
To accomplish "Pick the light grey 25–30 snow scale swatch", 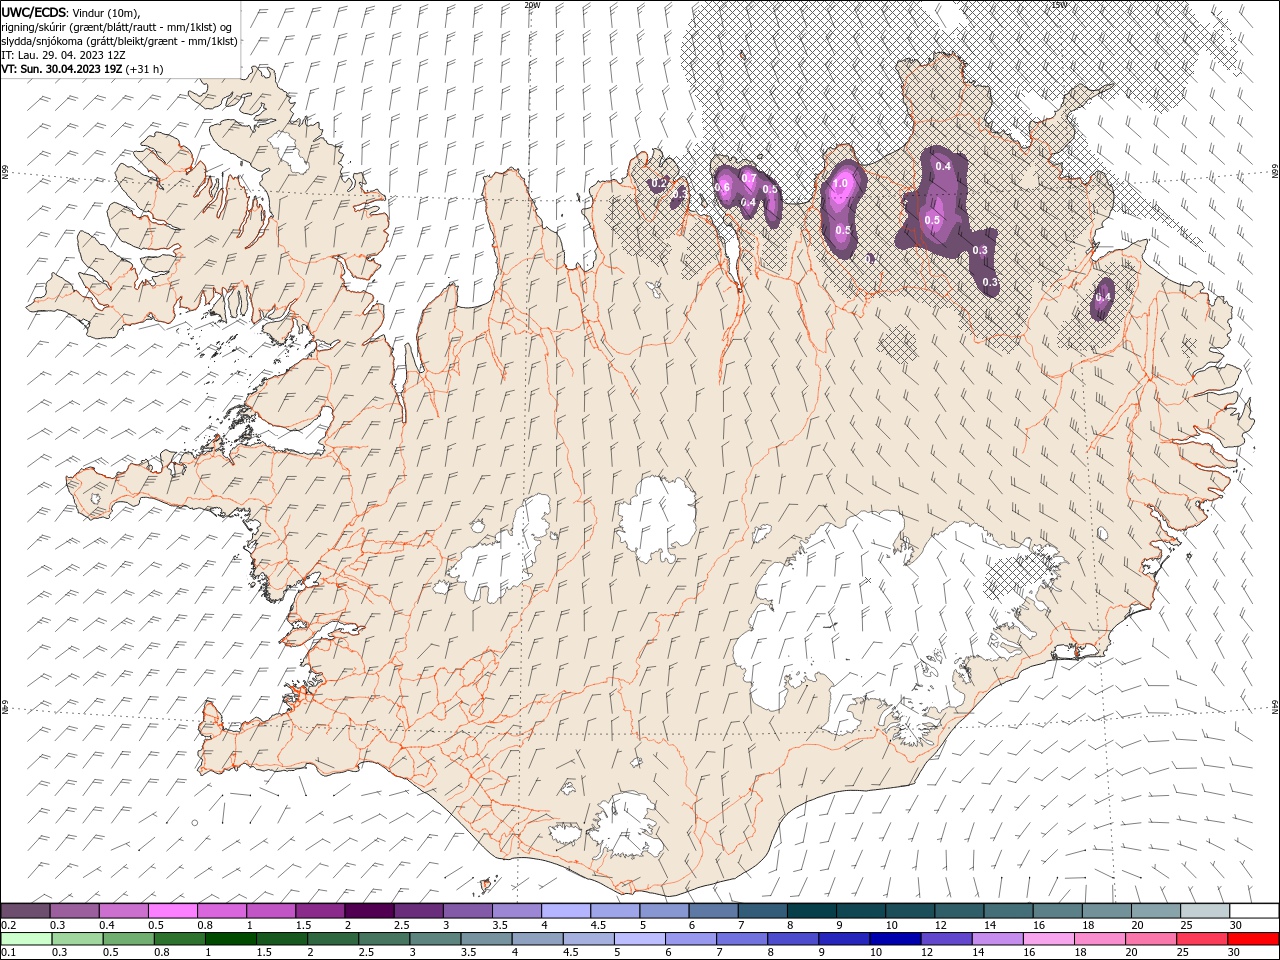I will click(1205, 910).
